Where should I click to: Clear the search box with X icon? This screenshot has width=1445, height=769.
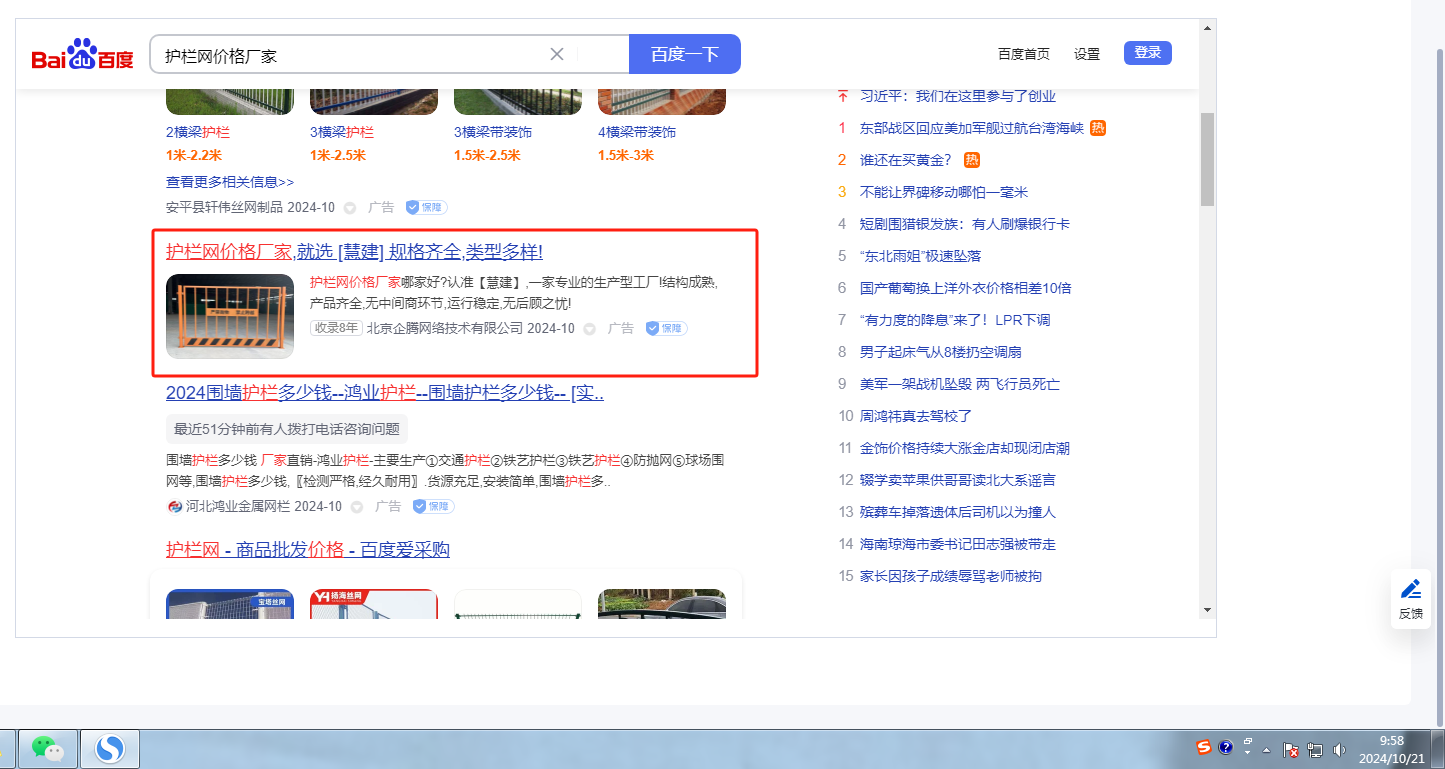[x=557, y=54]
